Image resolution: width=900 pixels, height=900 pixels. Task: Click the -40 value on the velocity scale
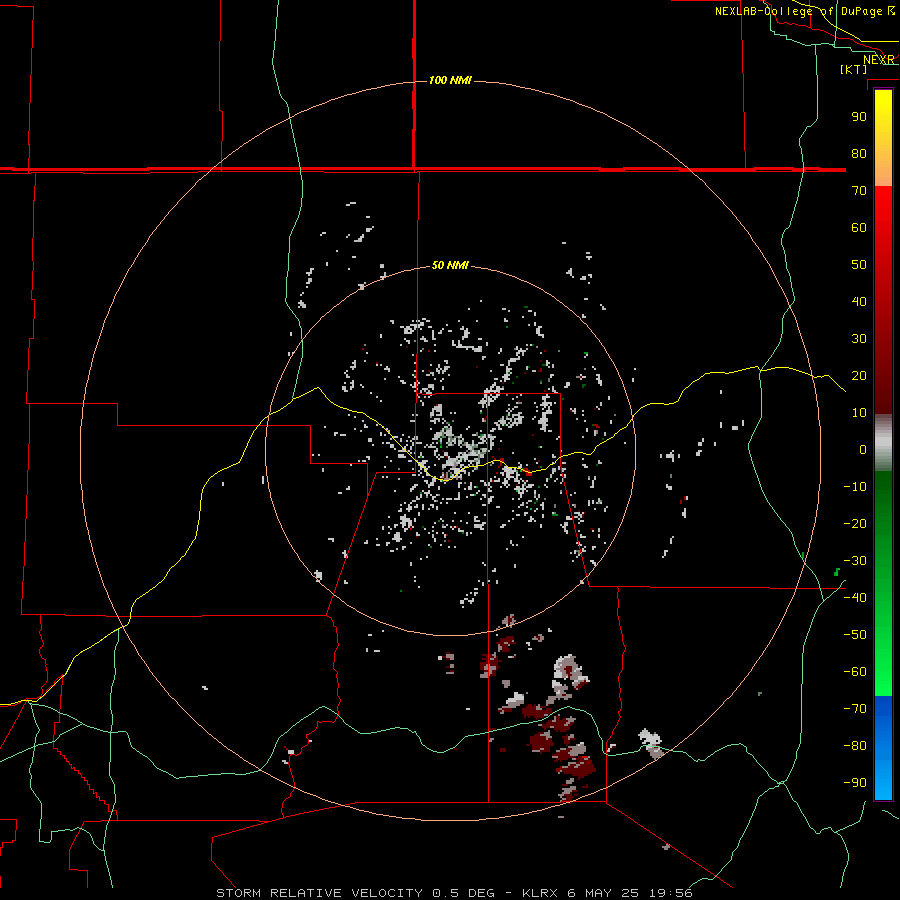point(855,598)
